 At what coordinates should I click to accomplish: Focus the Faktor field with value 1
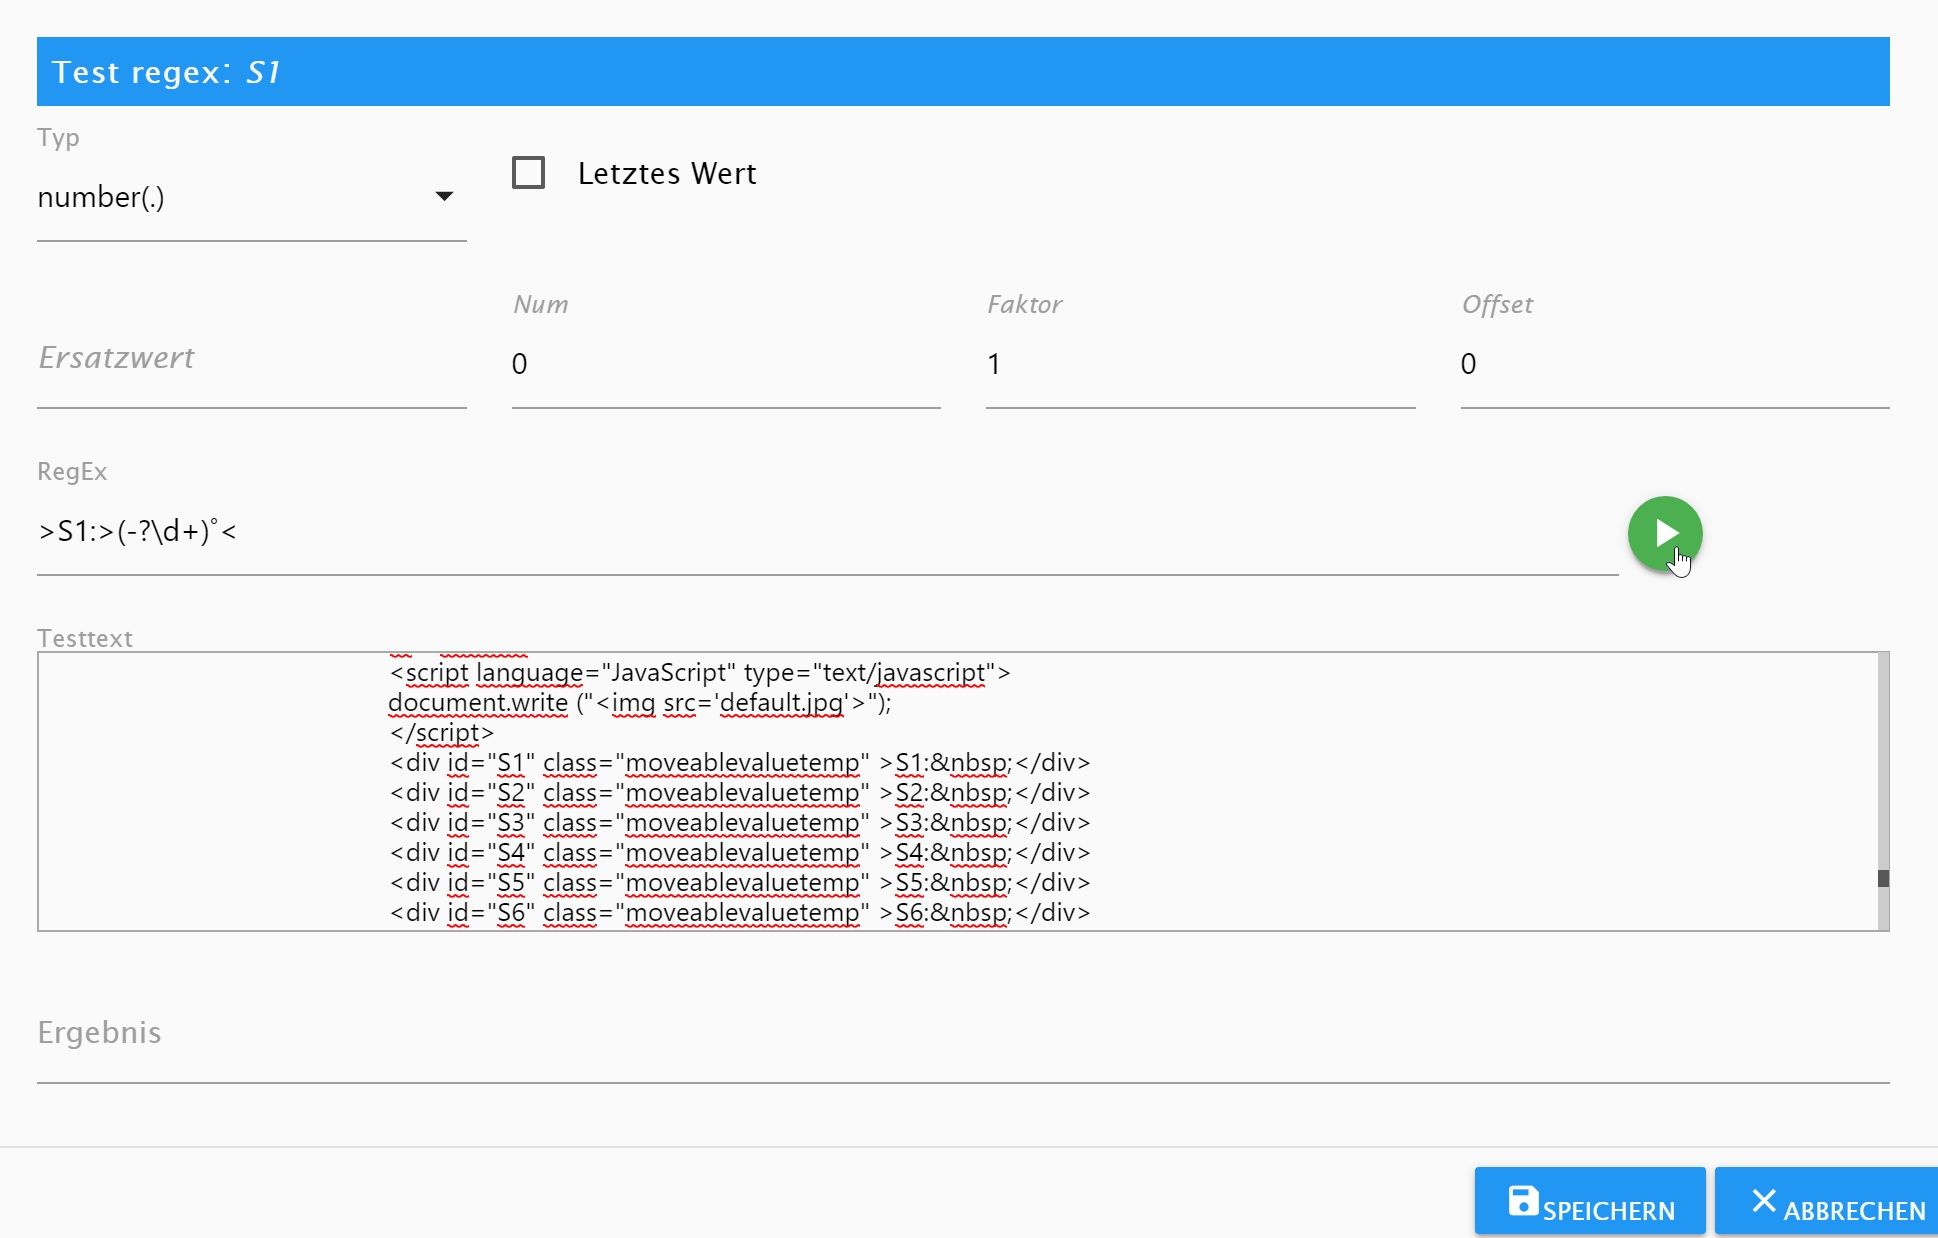1200,364
